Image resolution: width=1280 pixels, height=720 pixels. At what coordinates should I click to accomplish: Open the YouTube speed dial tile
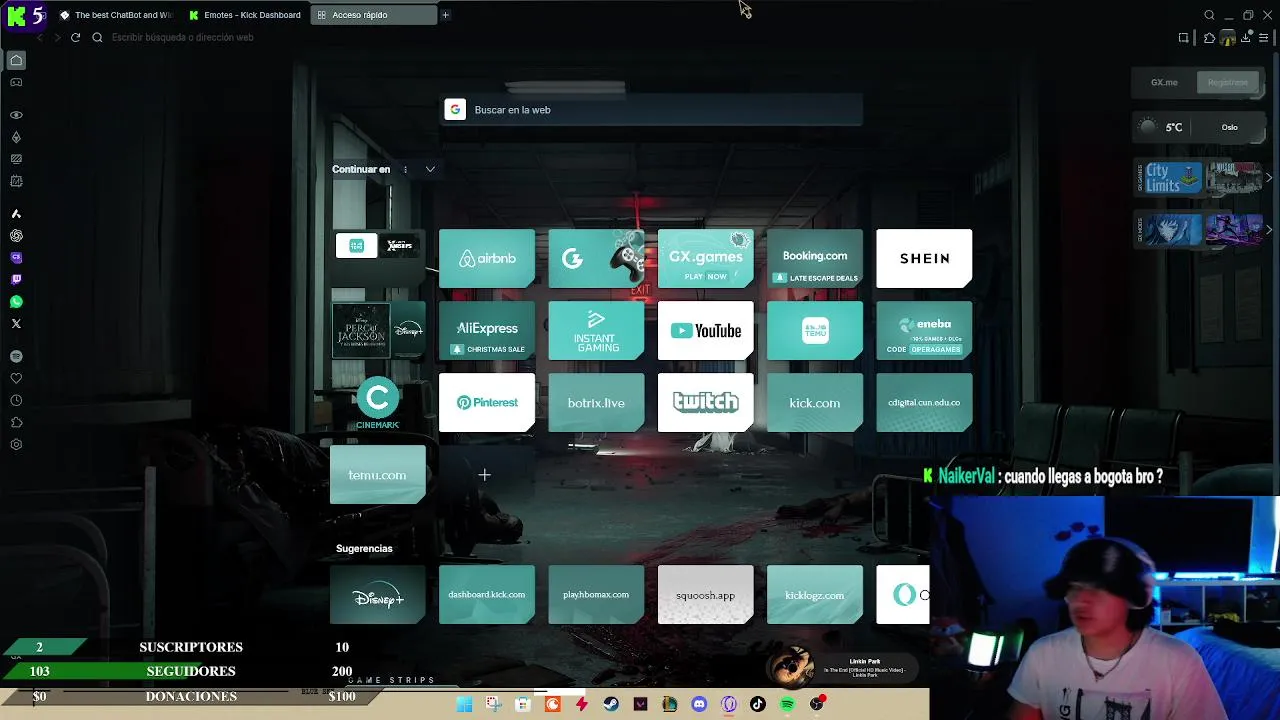tap(705, 330)
